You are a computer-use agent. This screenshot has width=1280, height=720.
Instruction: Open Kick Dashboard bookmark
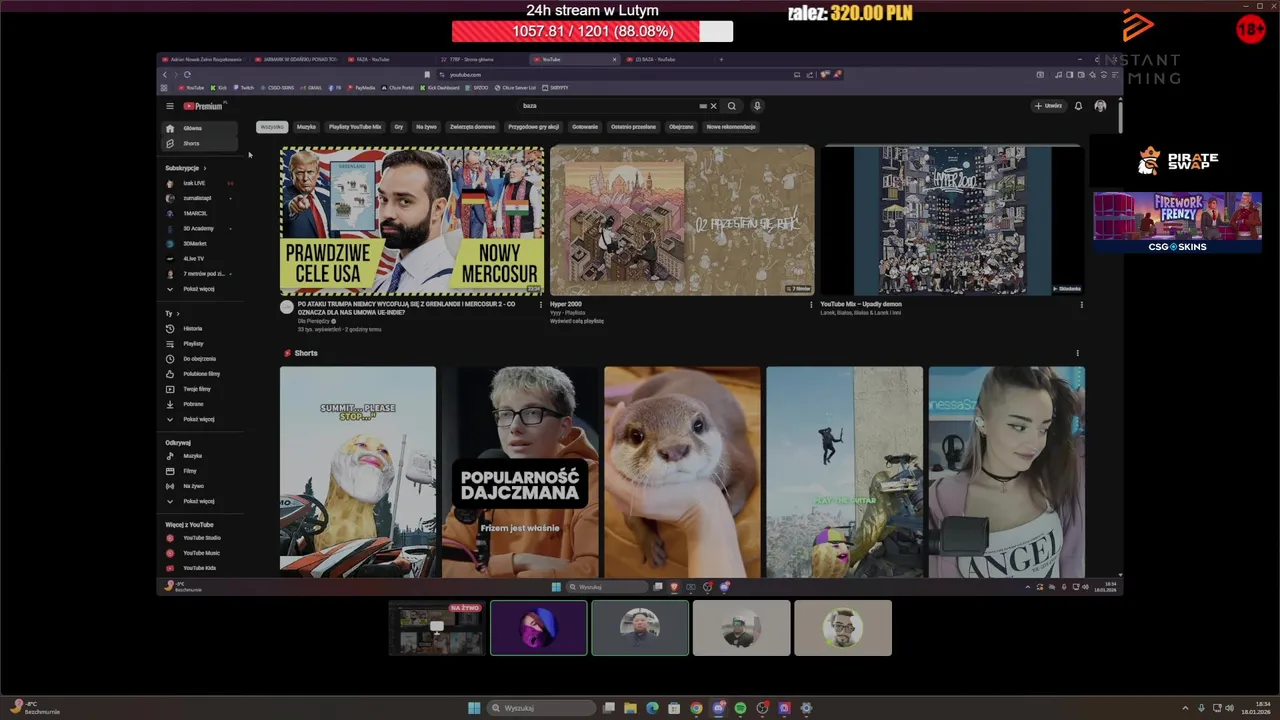[439, 88]
